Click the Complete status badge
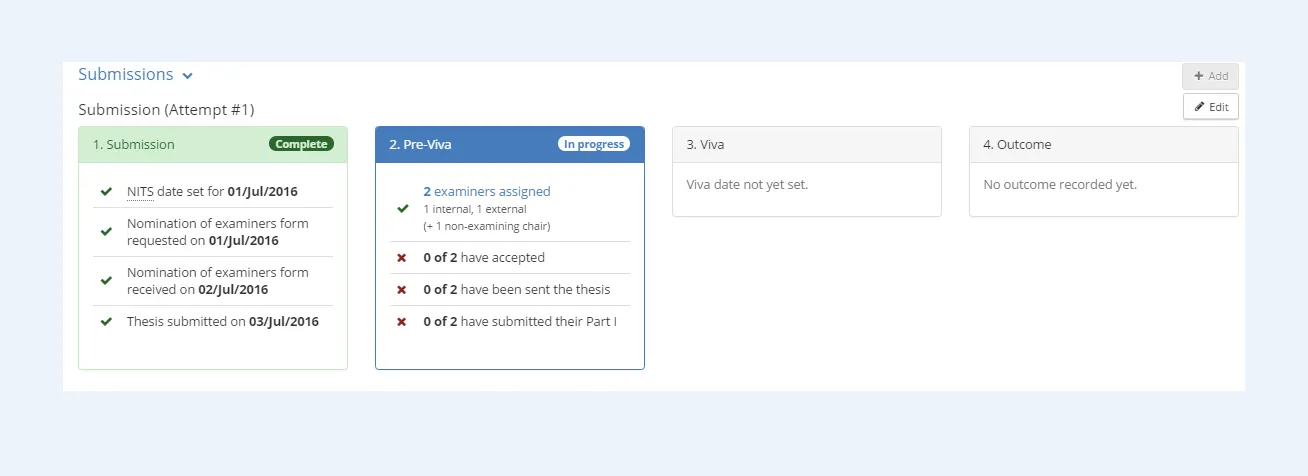The image size is (1308, 476). pos(301,144)
